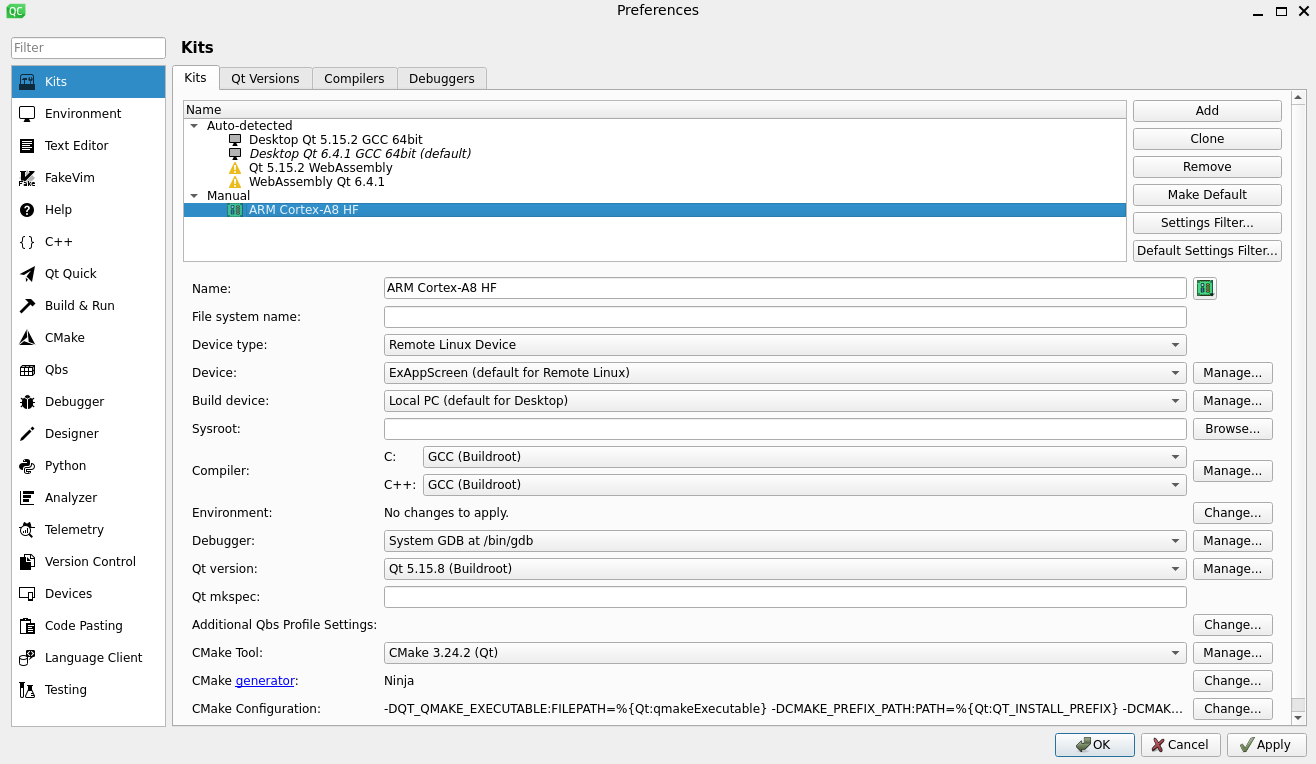Select the Kits category icon in sidebar

[x=27, y=82]
